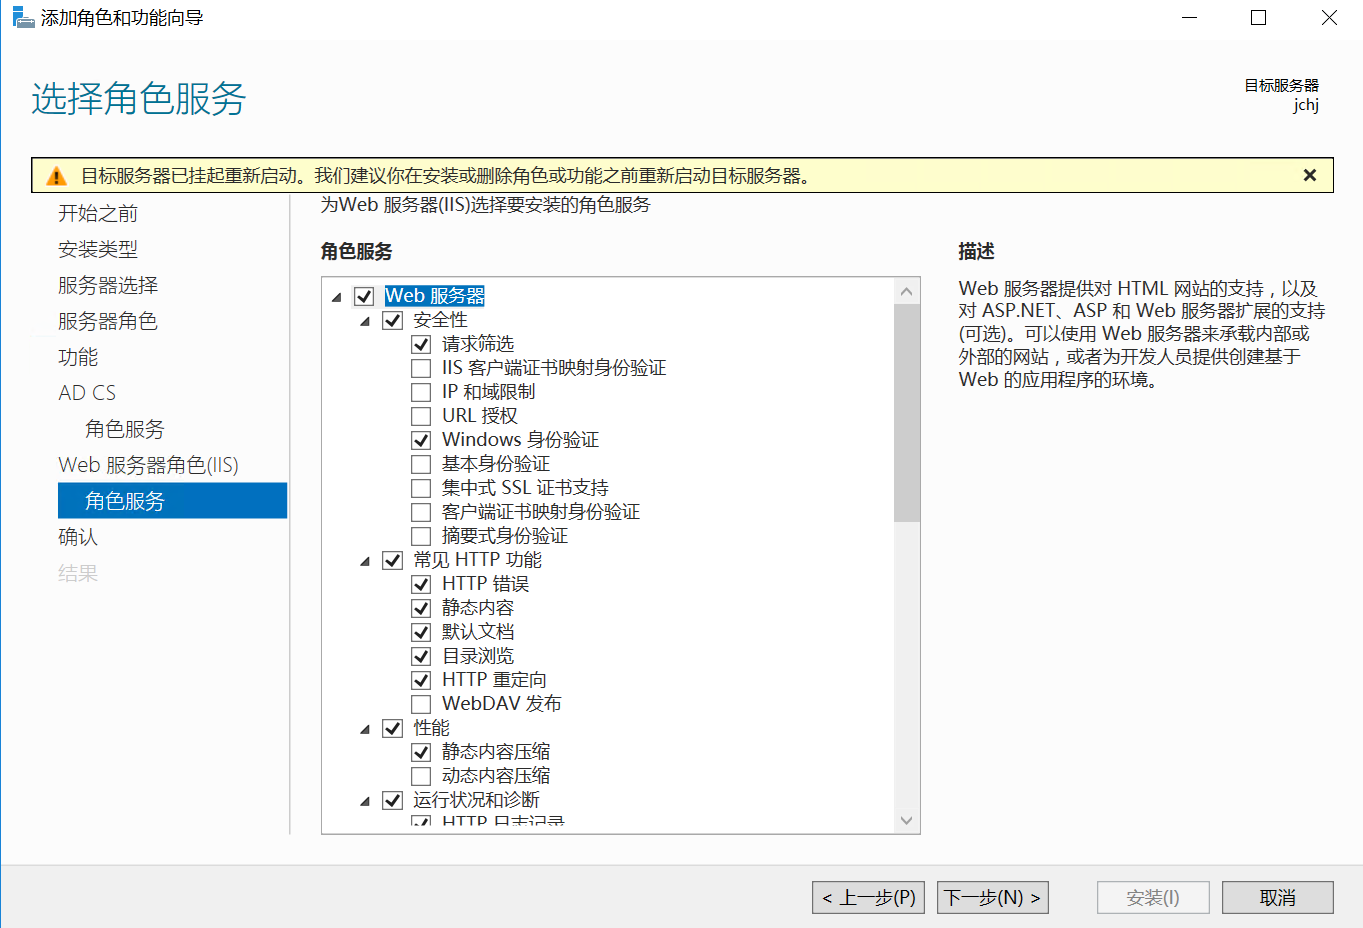Click the yellow warning triangle icon
This screenshot has width=1363, height=928.
click(x=56, y=176)
